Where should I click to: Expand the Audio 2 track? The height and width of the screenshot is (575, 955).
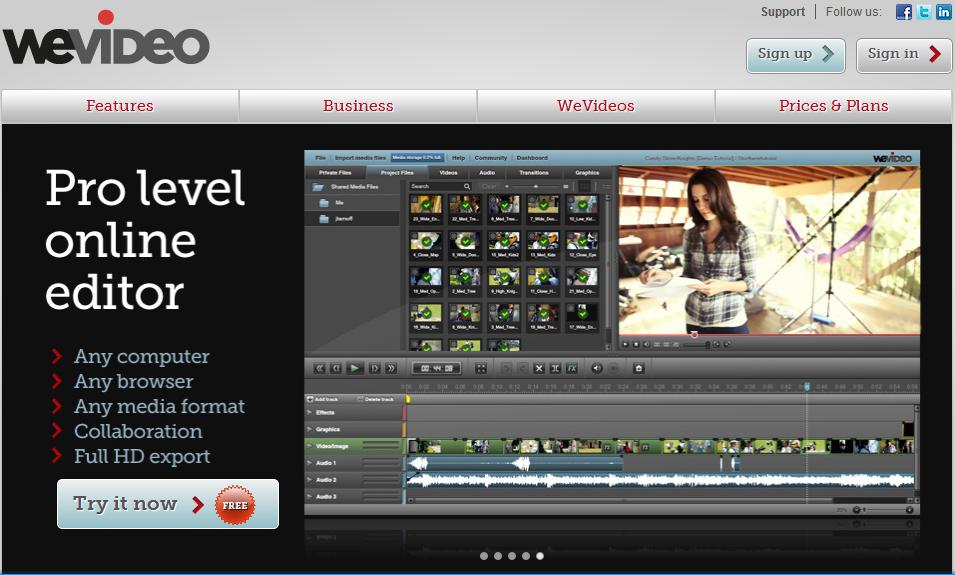click(x=310, y=480)
